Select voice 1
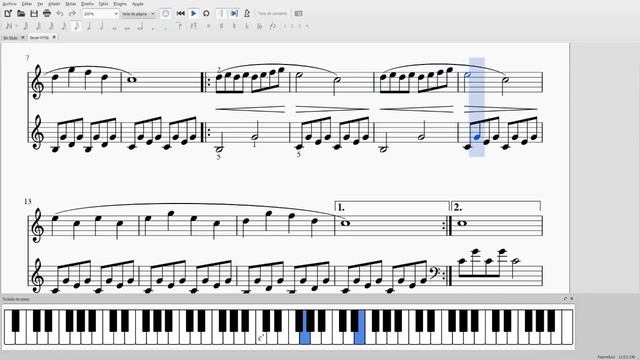Image resolution: width=640 pixels, height=360 pixels. [285, 26]
